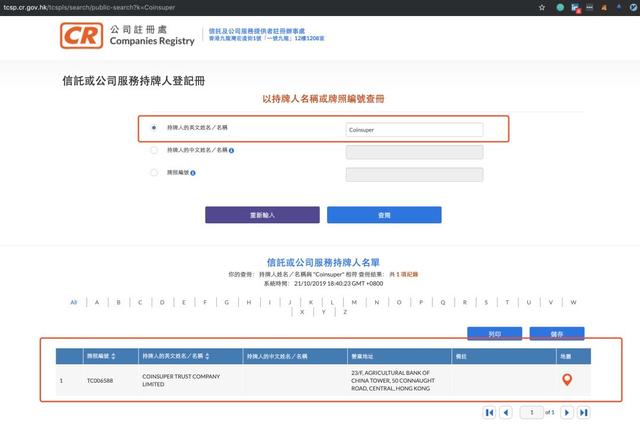The image size is (640, 433).
Task: Click the 列印 print button
Action: point(494,334)
